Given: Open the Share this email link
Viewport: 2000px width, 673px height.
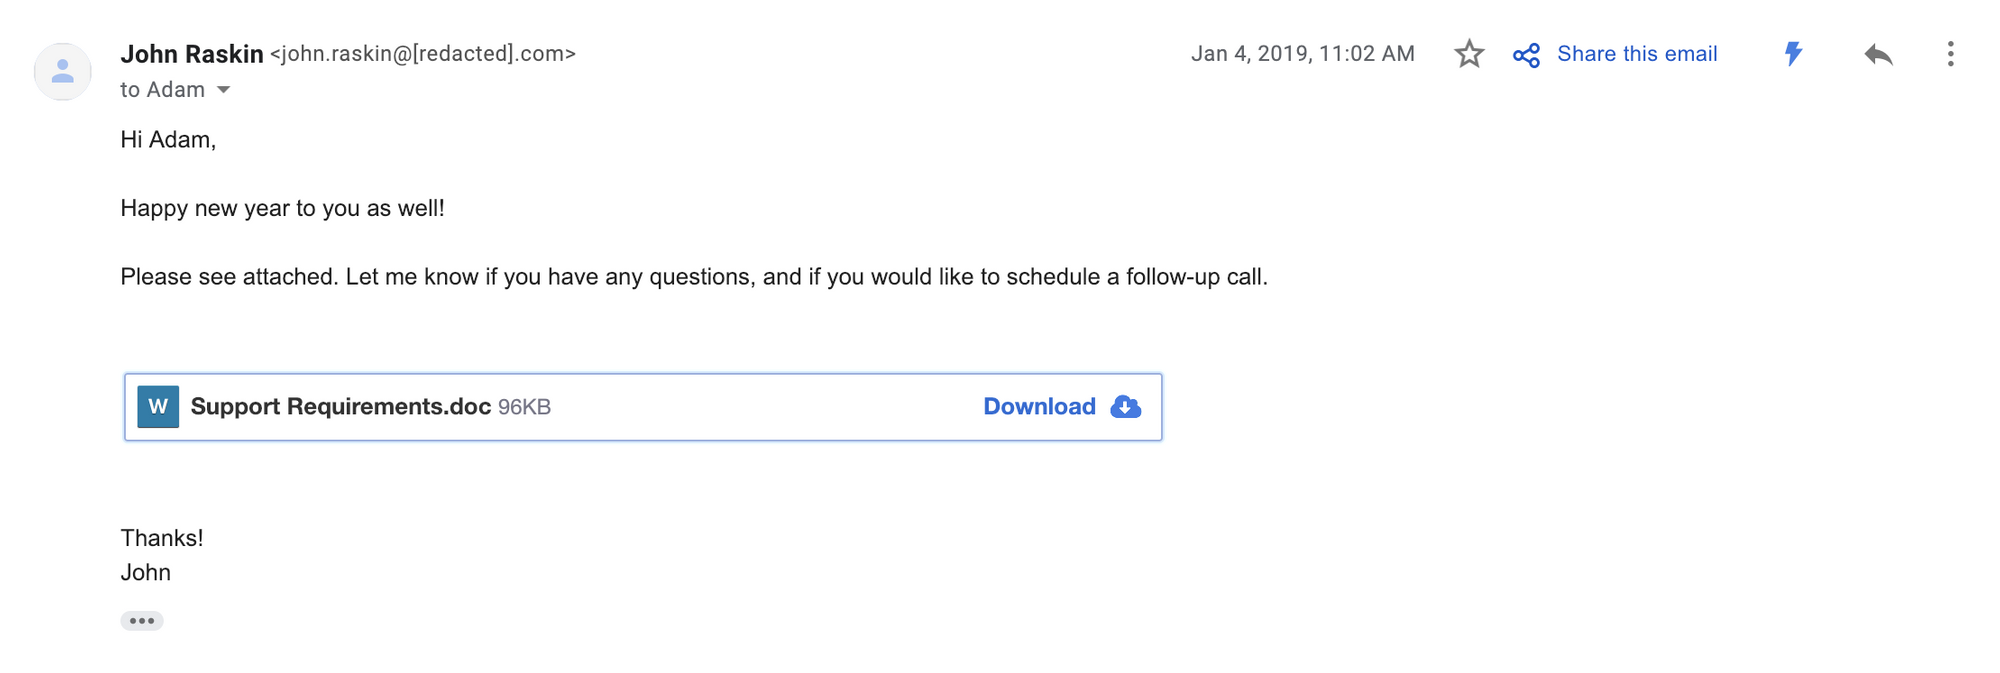Looking at the screenshot, I should [1637, 54].
